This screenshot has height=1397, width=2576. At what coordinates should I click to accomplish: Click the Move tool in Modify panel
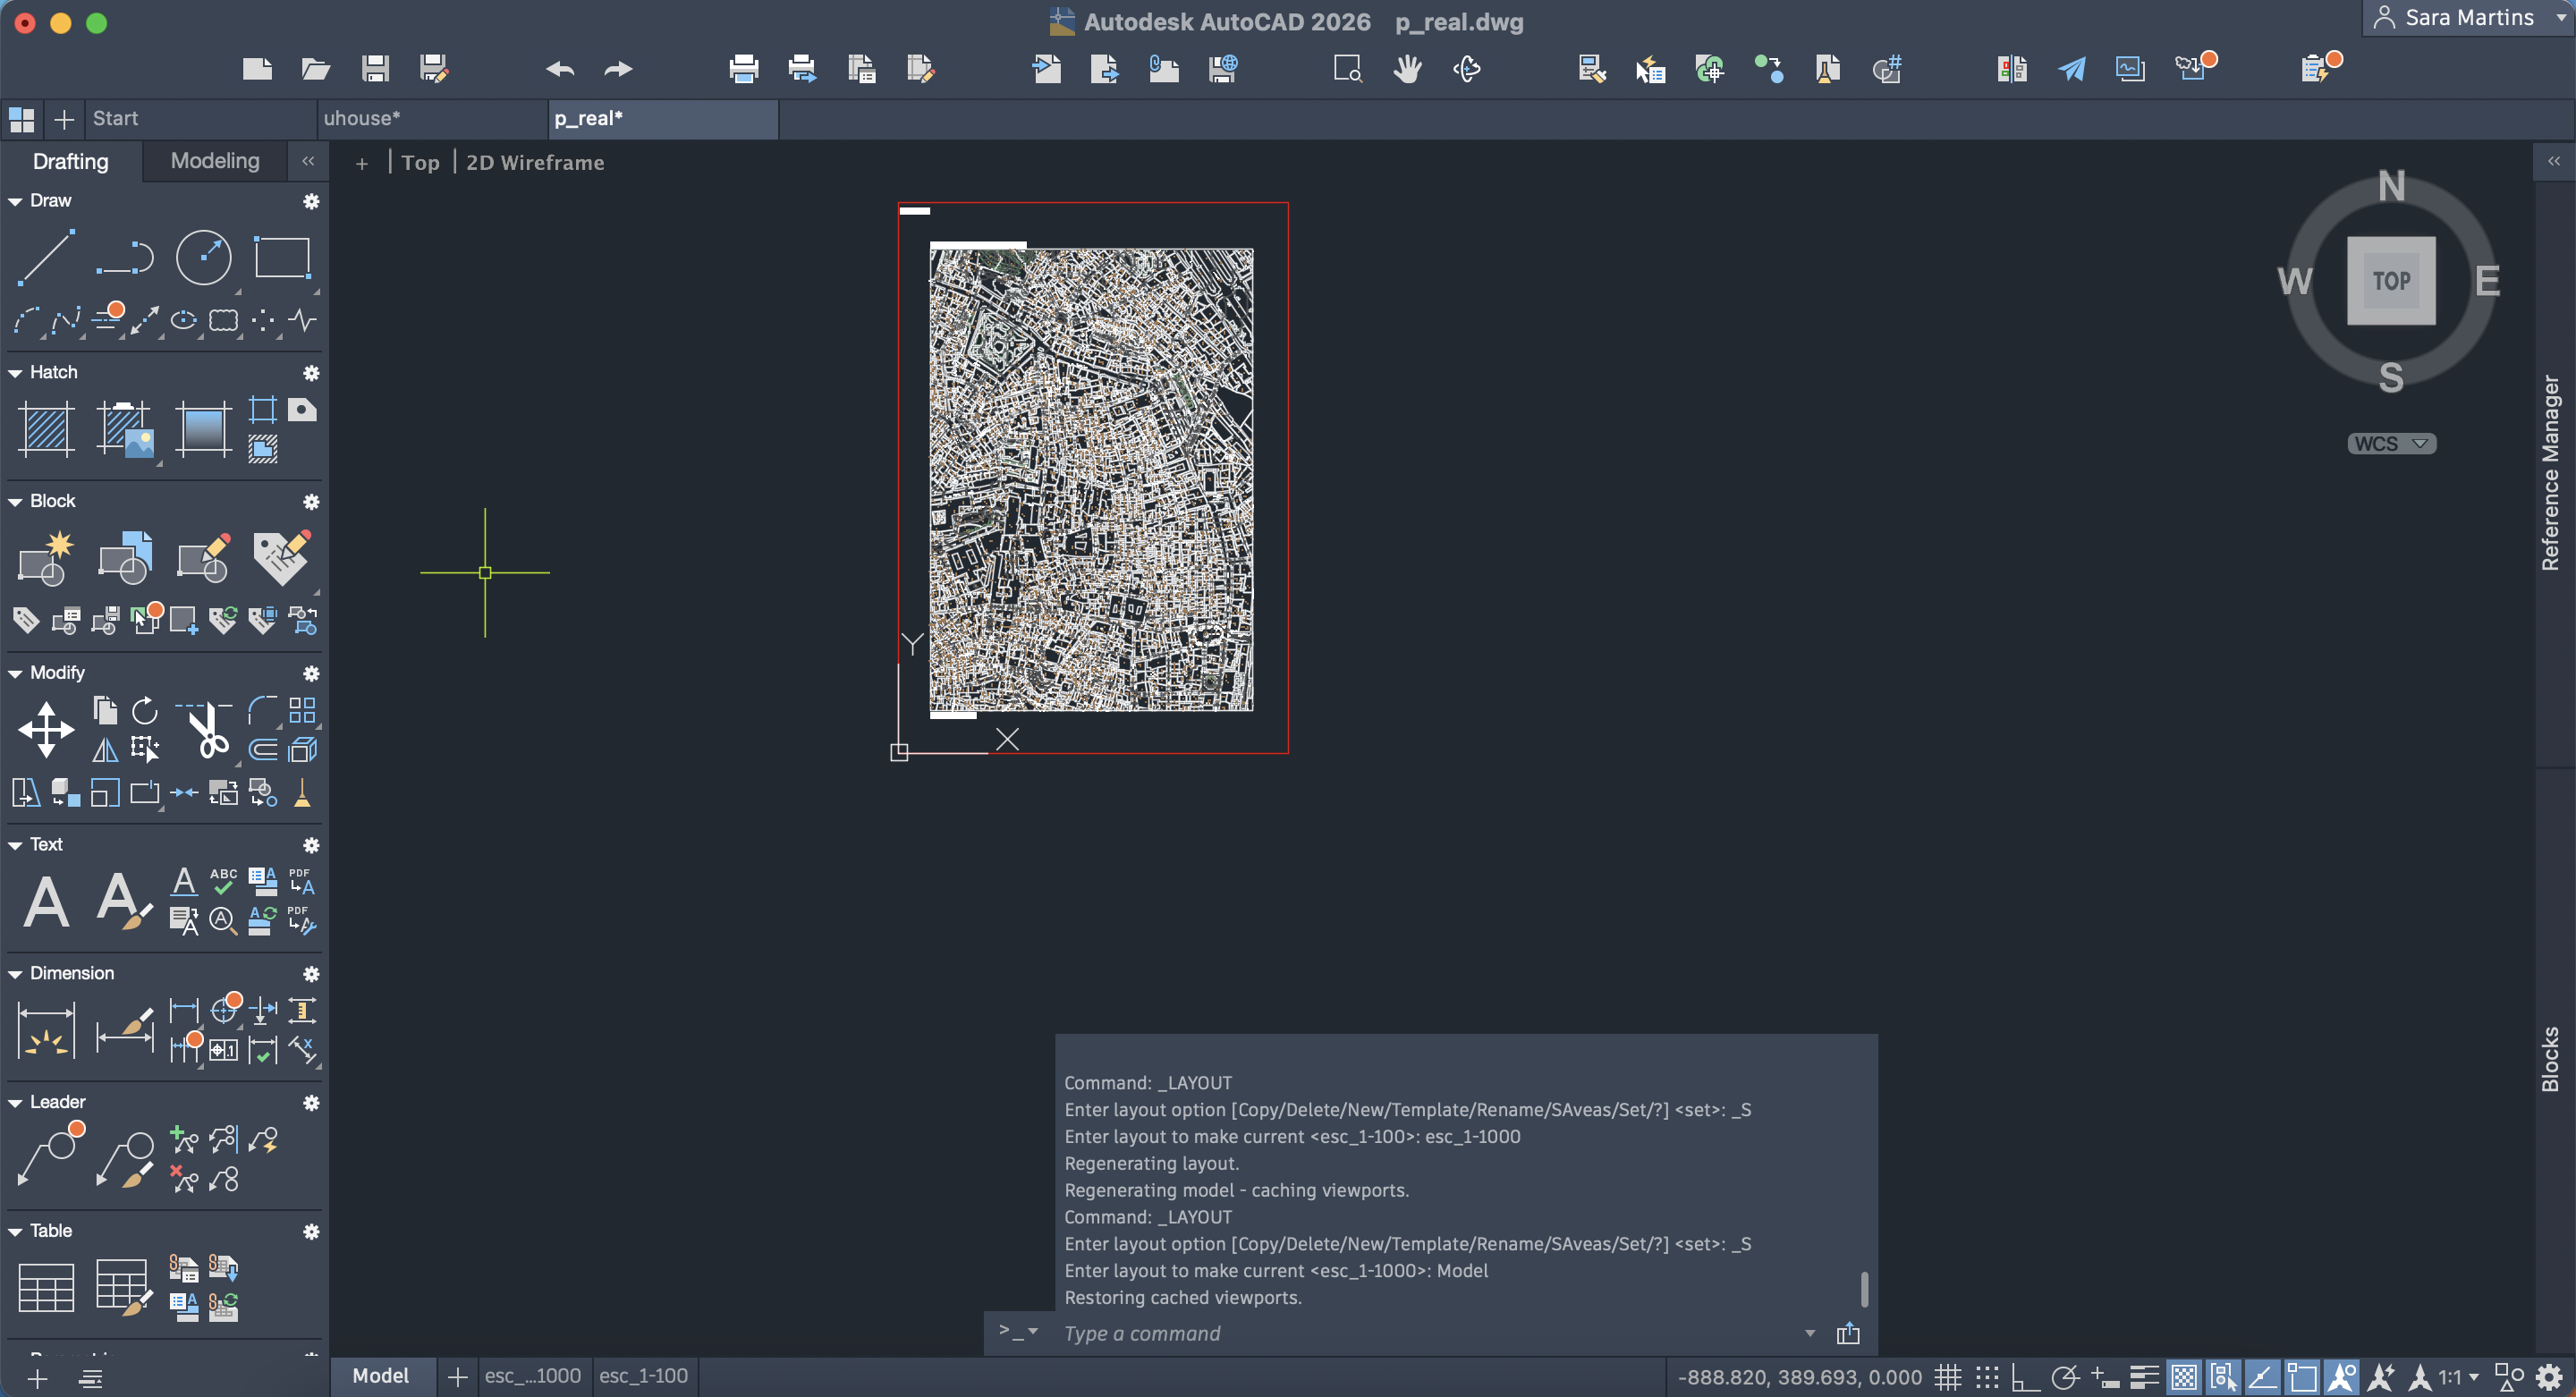(x=46, y=729)
